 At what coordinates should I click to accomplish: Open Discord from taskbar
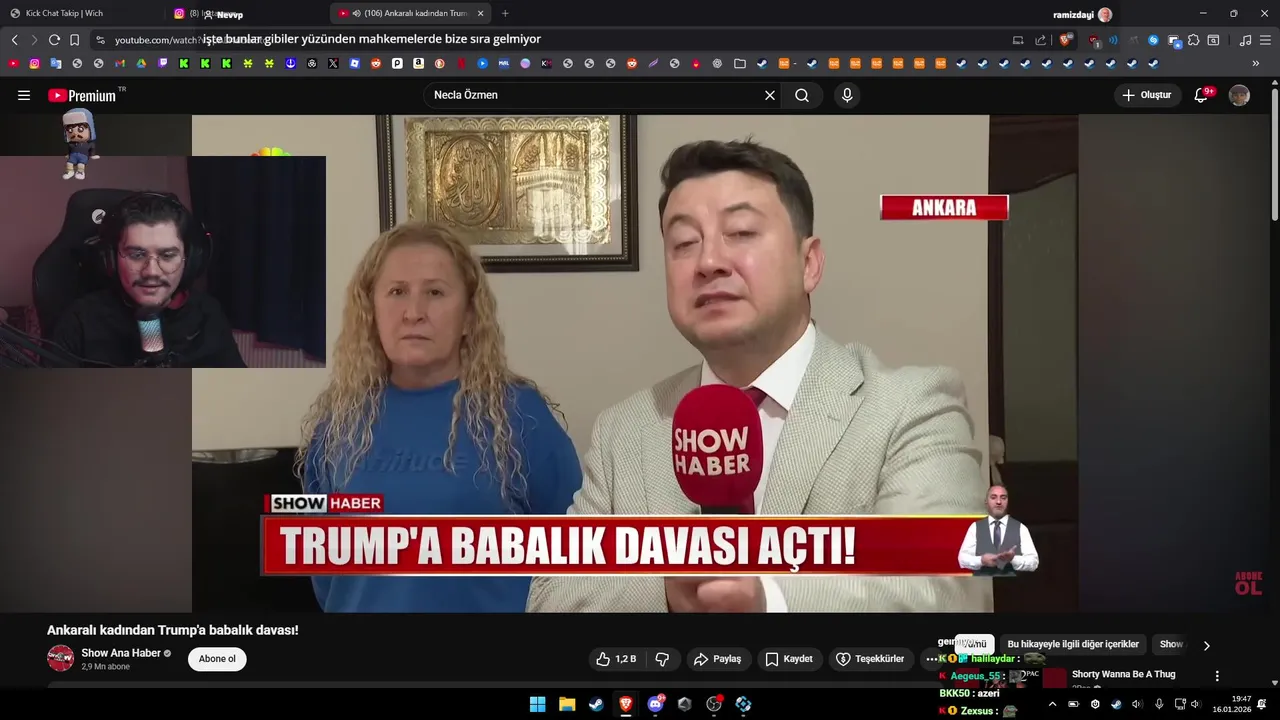pos(655,704)
